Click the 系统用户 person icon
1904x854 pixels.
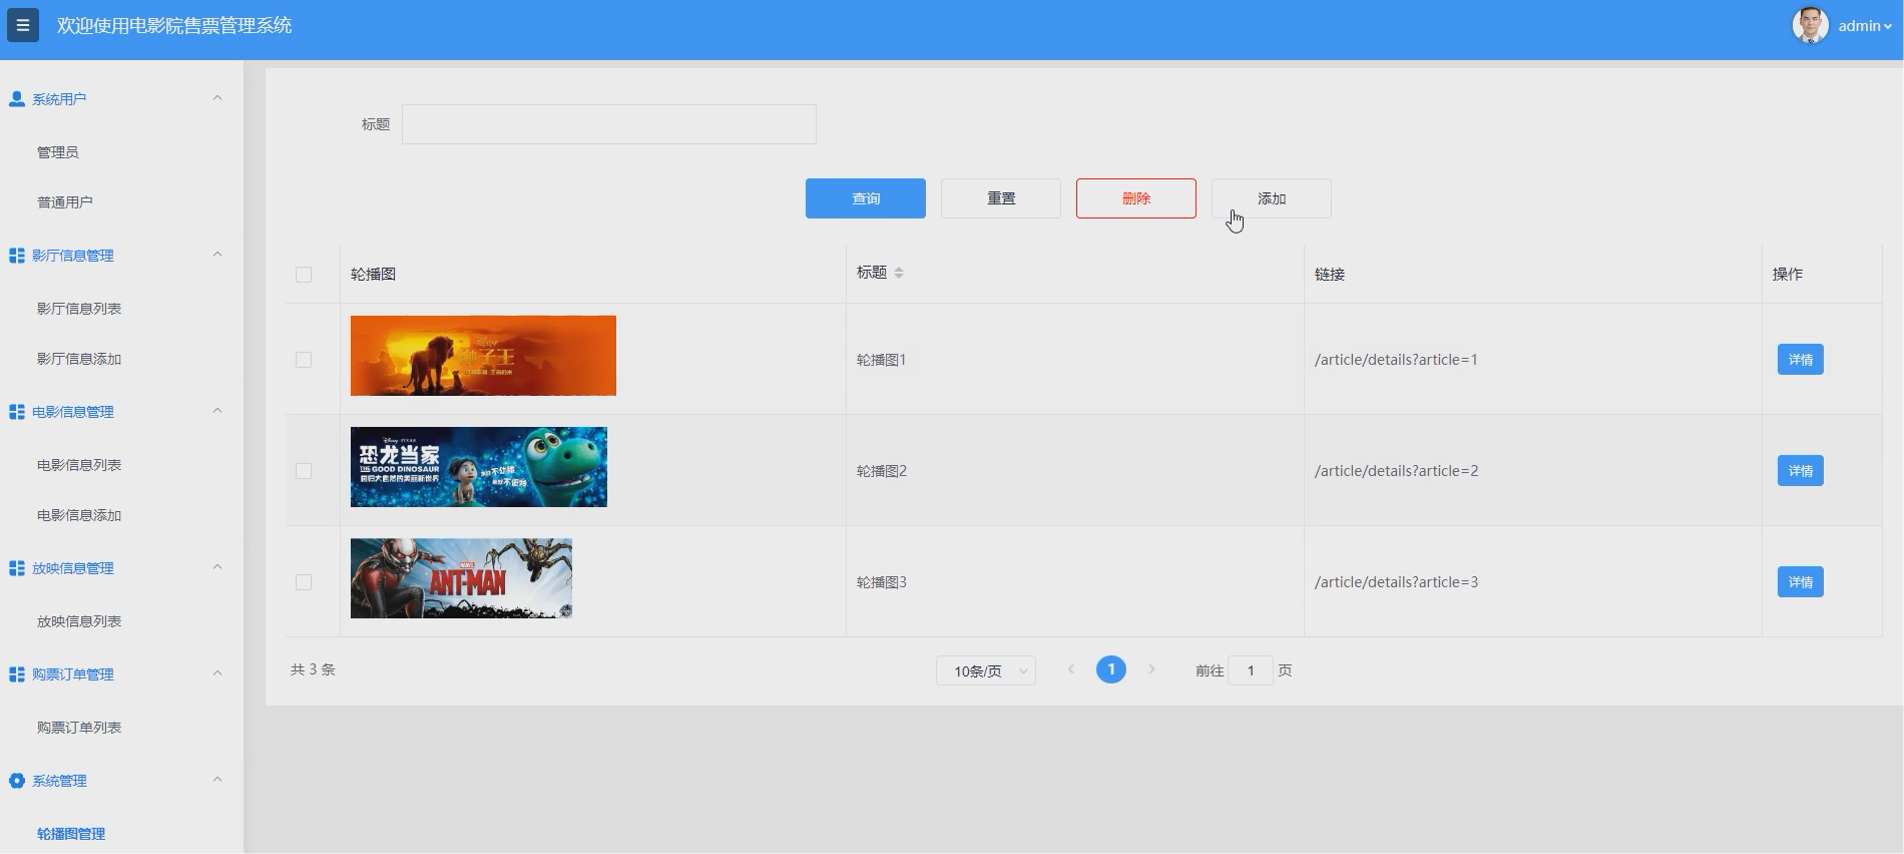pos(17,99)
